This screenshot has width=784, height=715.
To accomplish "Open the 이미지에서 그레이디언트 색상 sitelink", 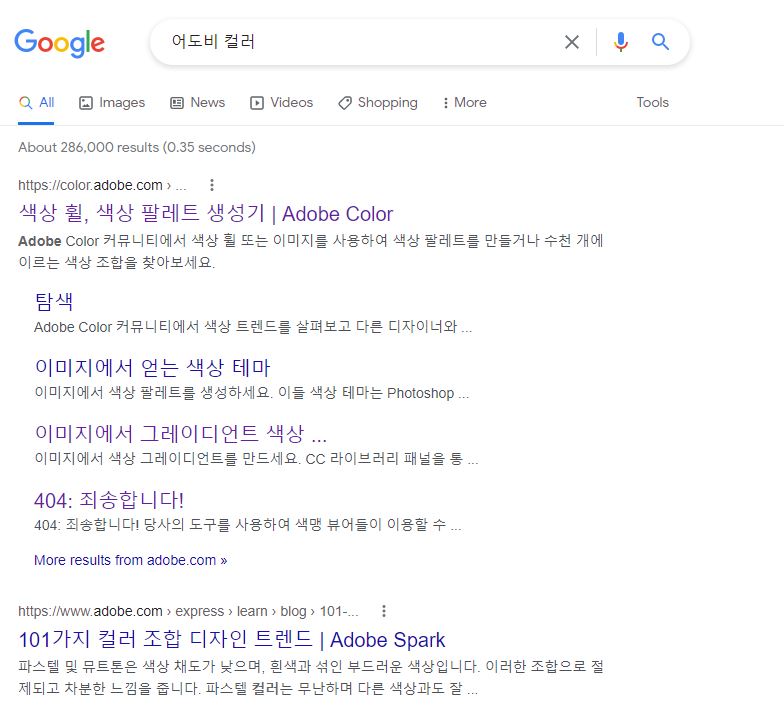I will [180, 434].
